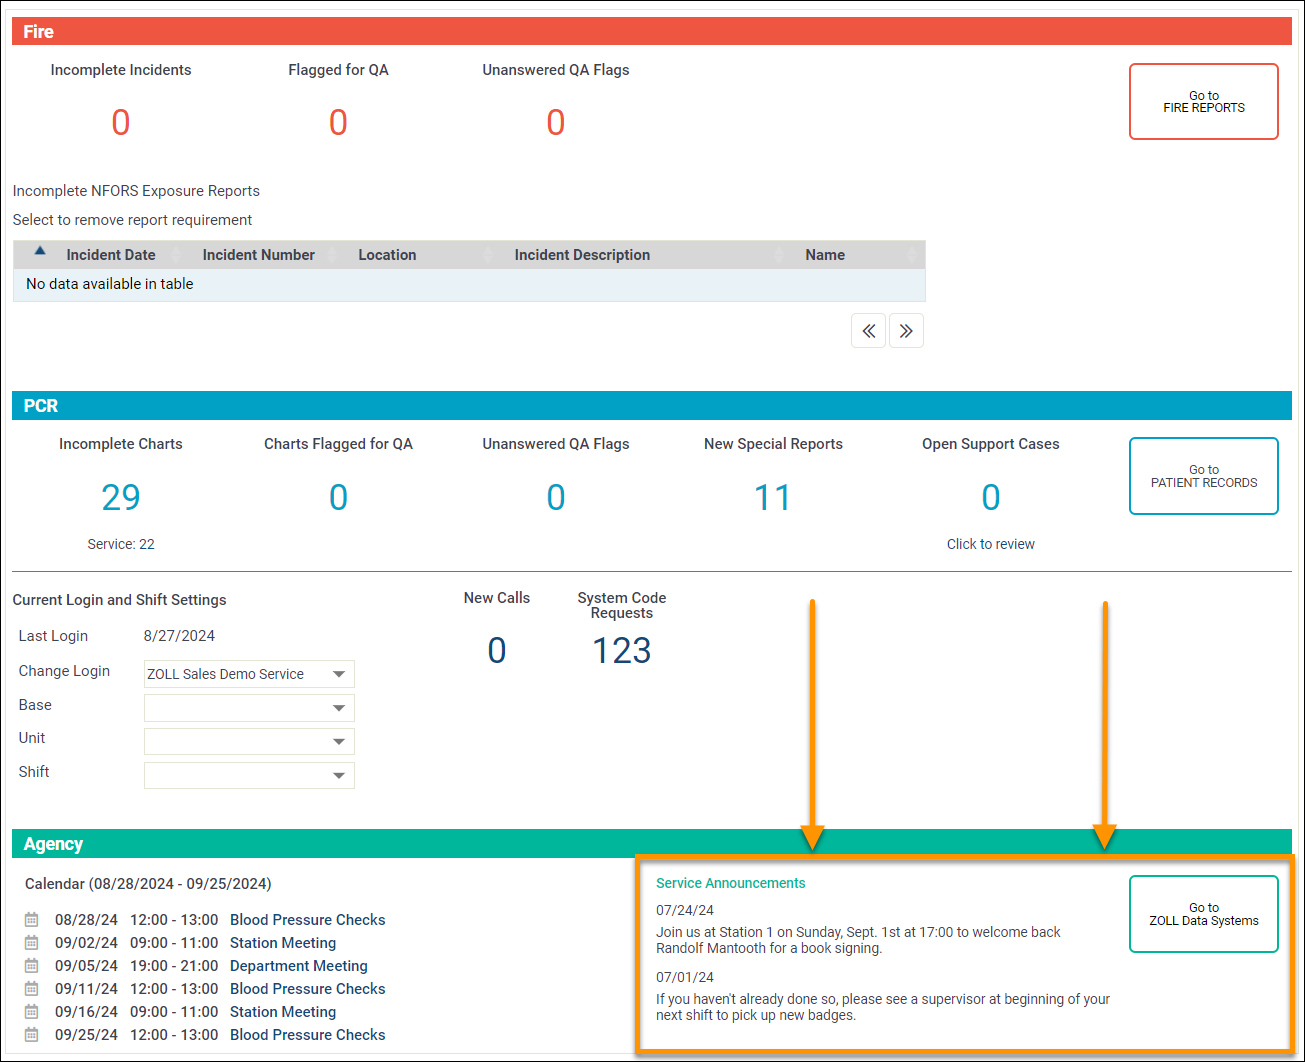1305x1062 pixels.
Task: Open the 29 Incomplete Charts count
Action: 121,497
